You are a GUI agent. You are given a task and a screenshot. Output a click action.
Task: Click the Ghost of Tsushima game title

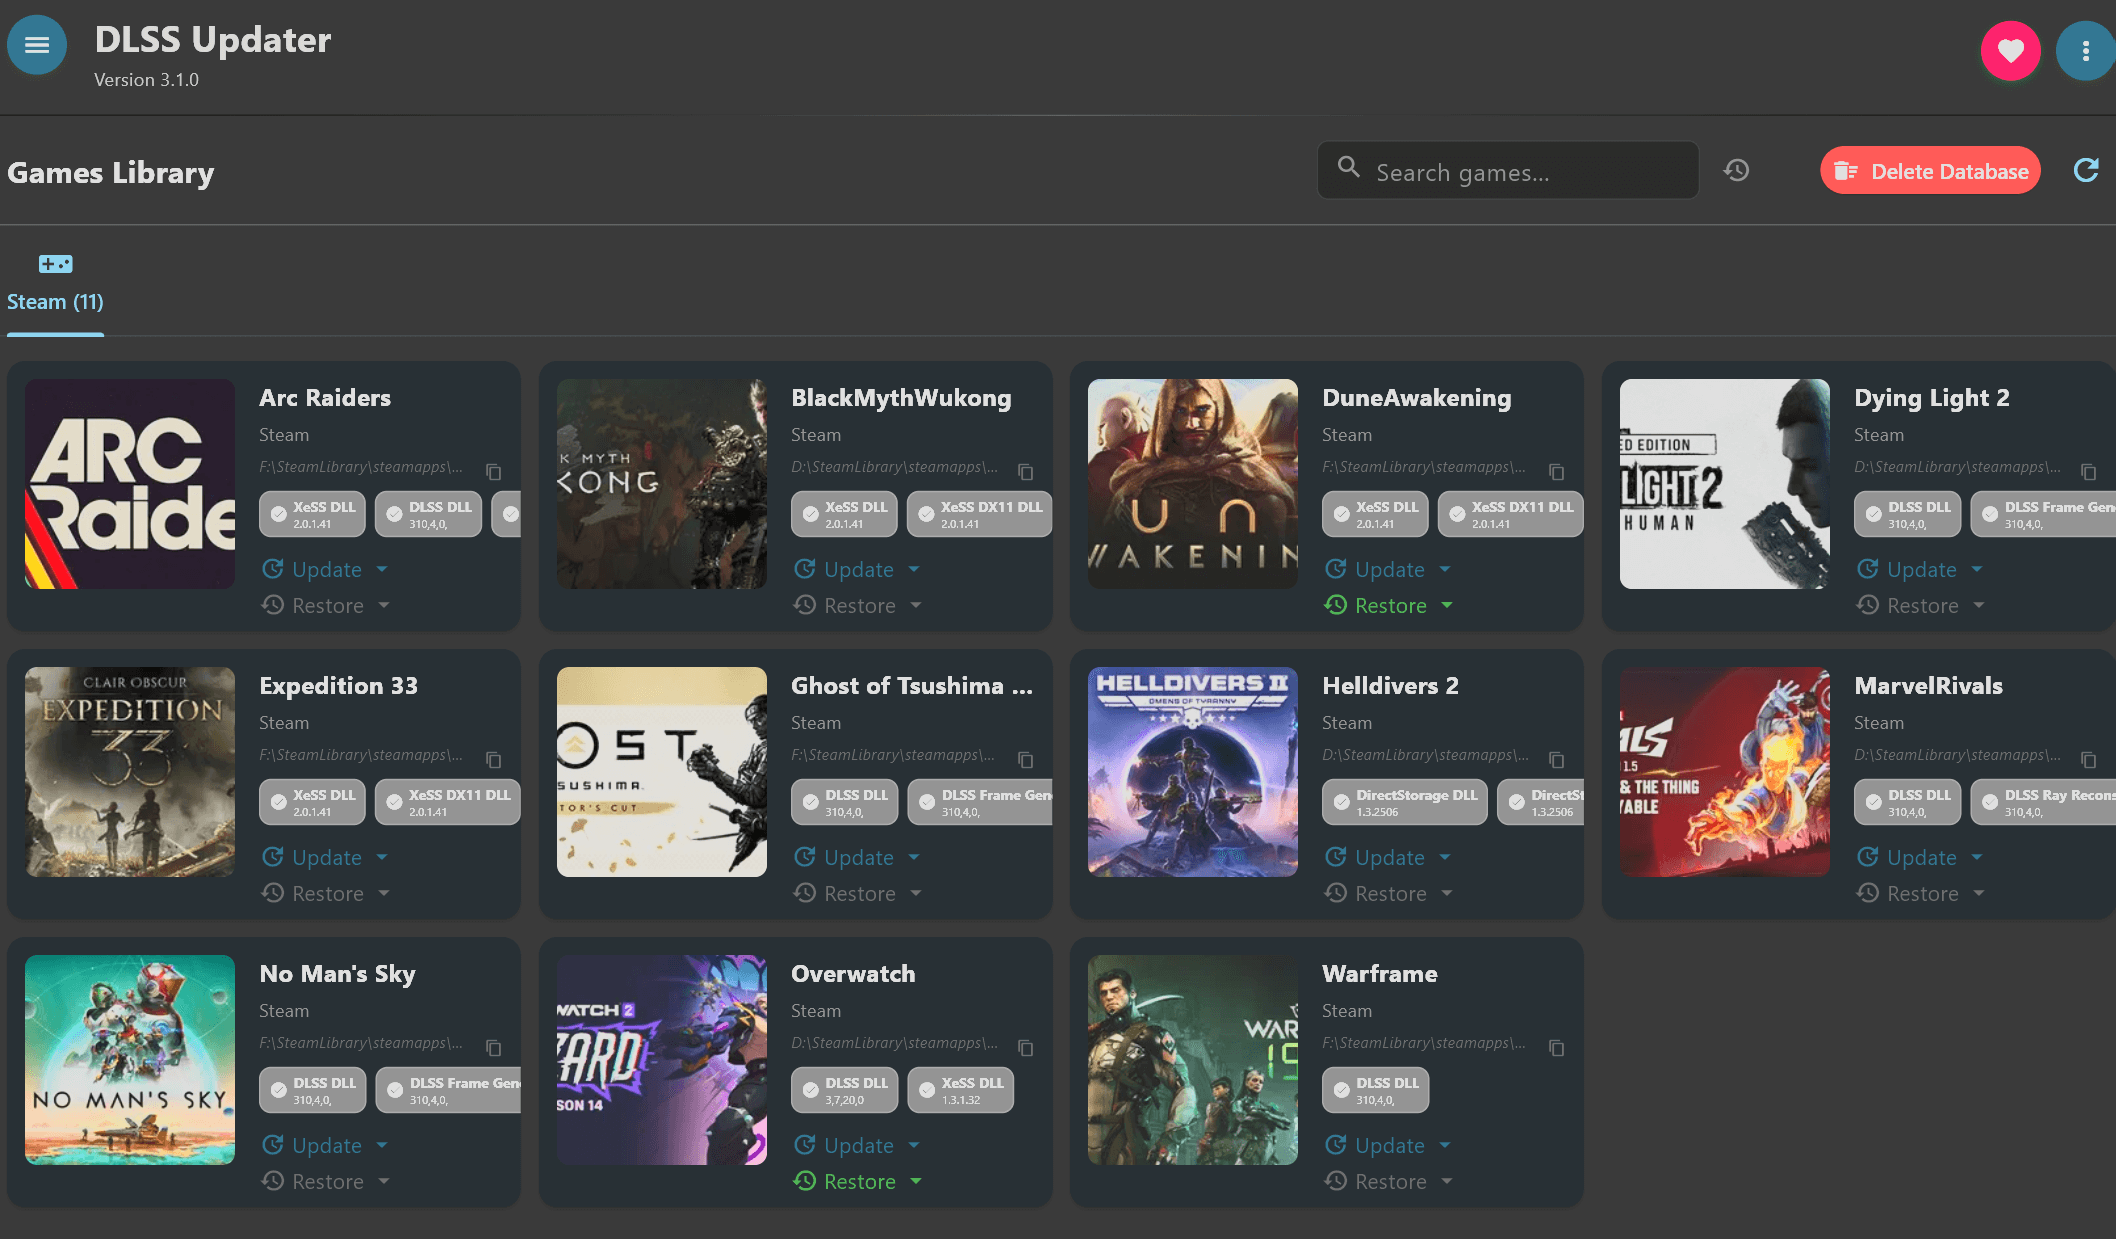[x=912, y=686]
